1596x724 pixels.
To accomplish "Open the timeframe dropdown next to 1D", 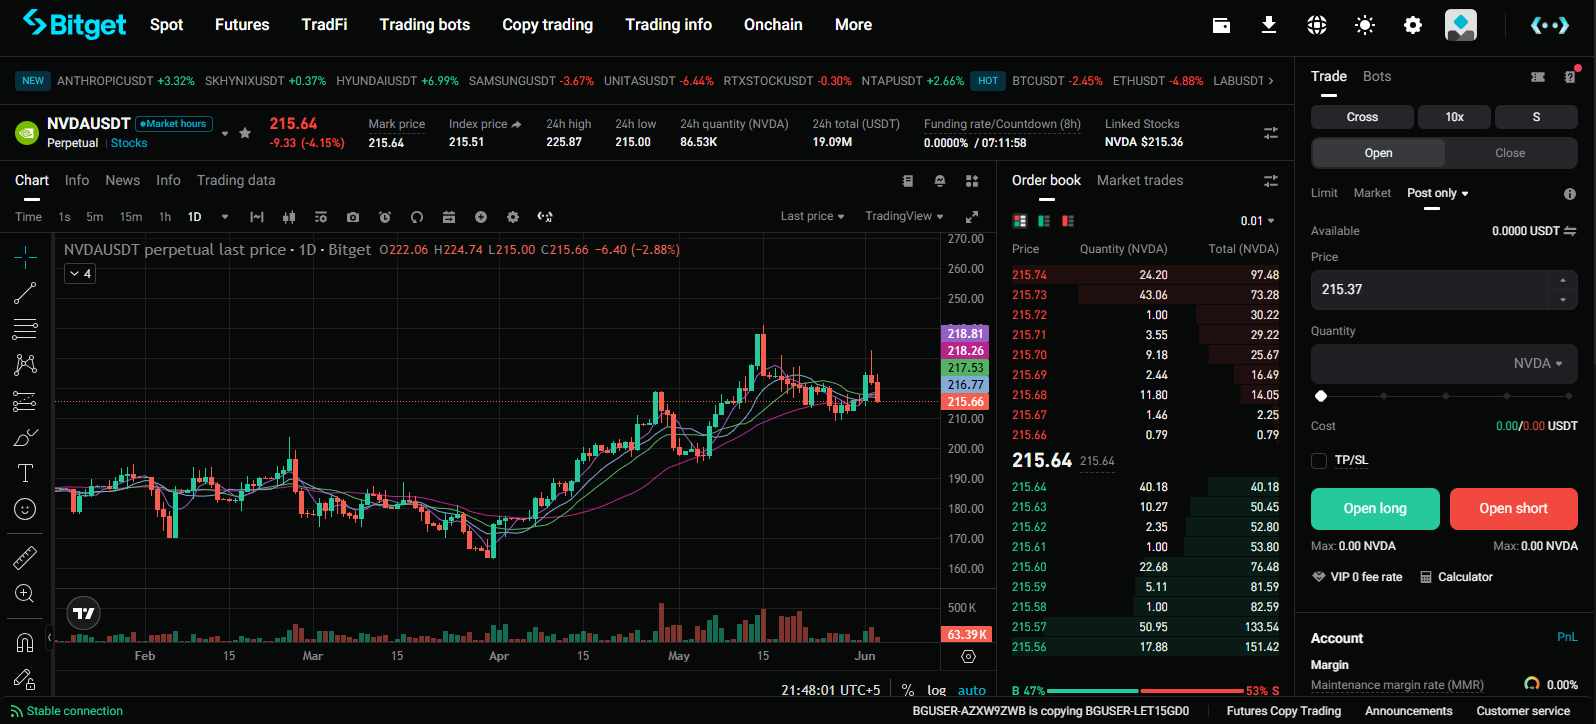I will [x=225, y=217].
